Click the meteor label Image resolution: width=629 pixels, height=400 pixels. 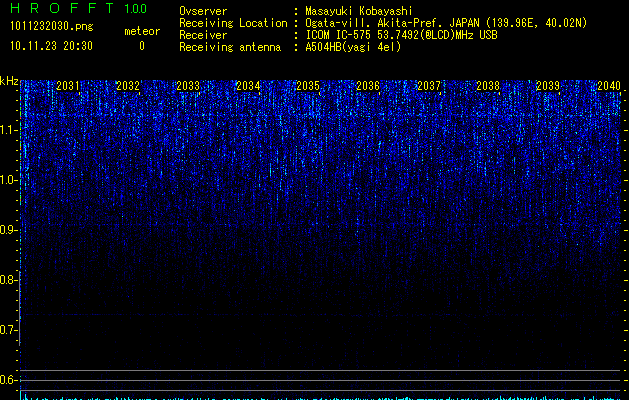coord(142,31)
